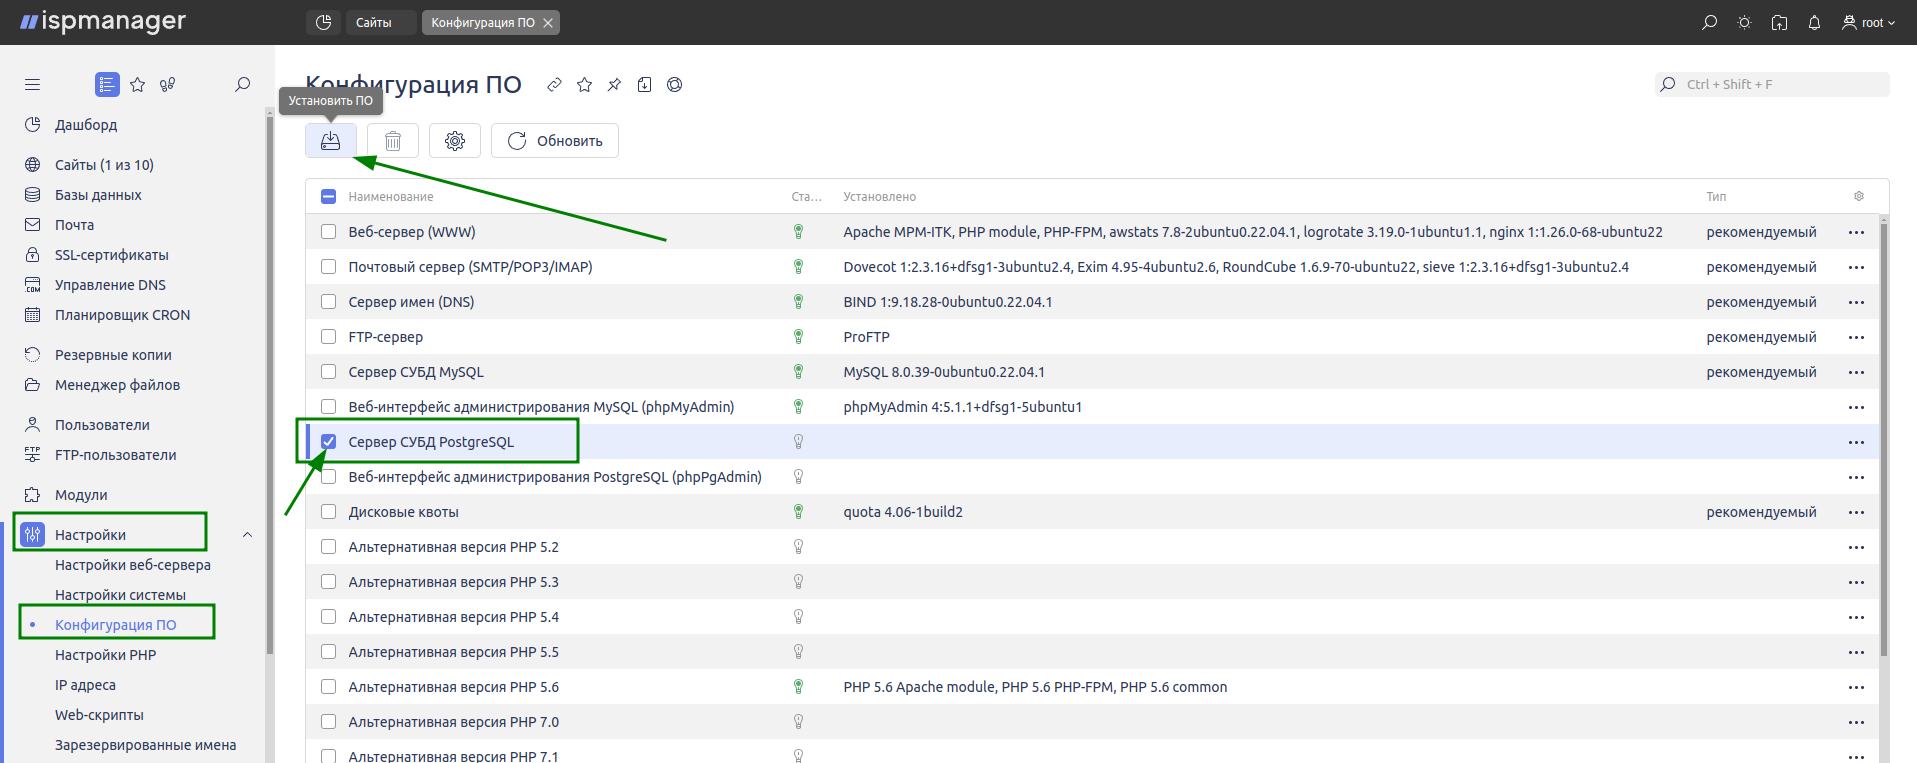This screenshot has height=763, width=1917.
Task: Collapse the Настройки sidebar section chevron
Action: (247, 535)
